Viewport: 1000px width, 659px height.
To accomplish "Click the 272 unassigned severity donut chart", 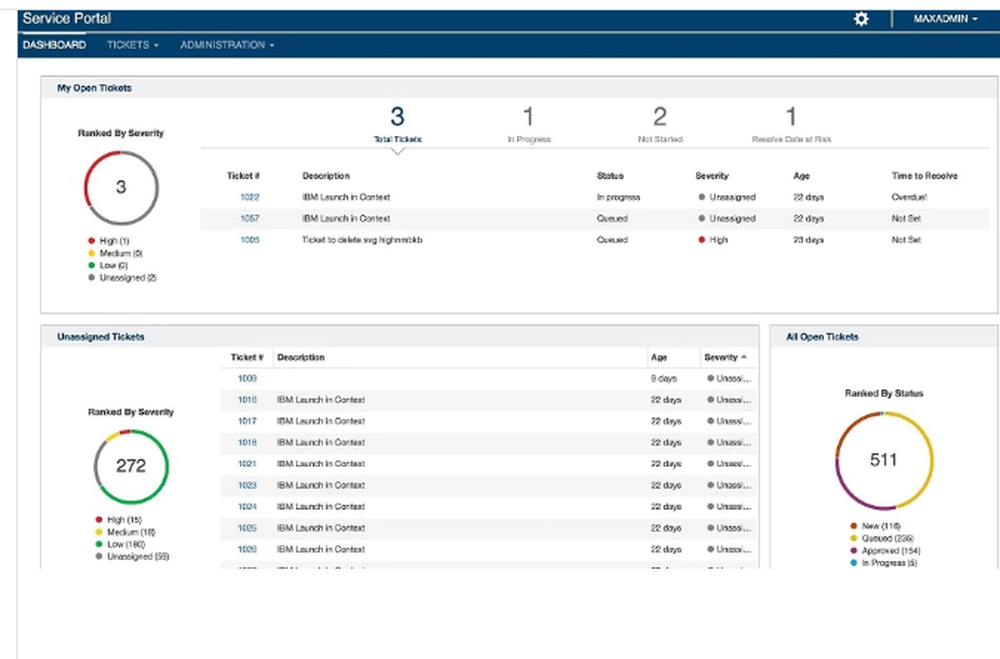I will tap(131, 466).
